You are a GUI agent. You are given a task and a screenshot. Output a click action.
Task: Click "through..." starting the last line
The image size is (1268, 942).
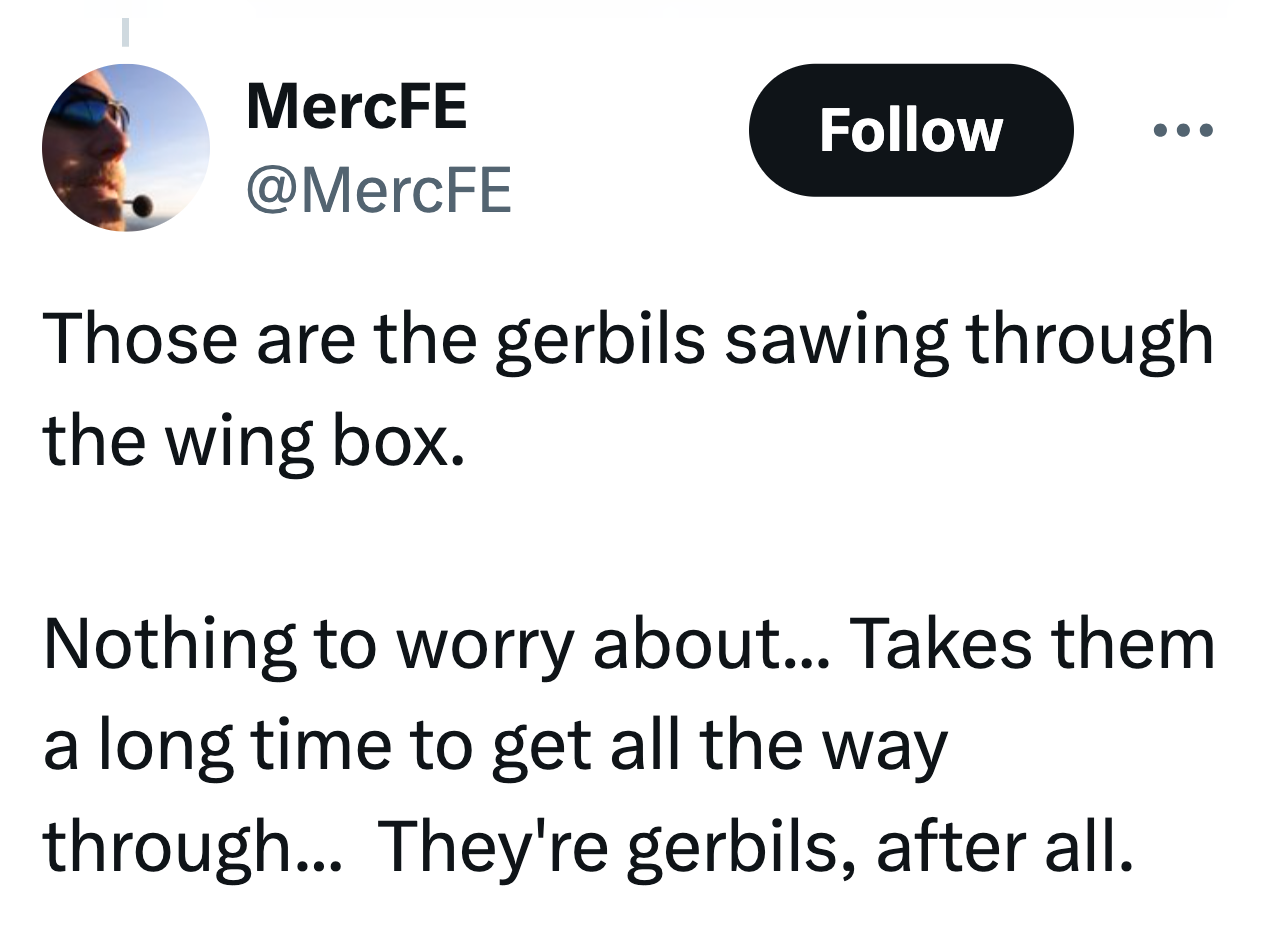click(192, 848)
